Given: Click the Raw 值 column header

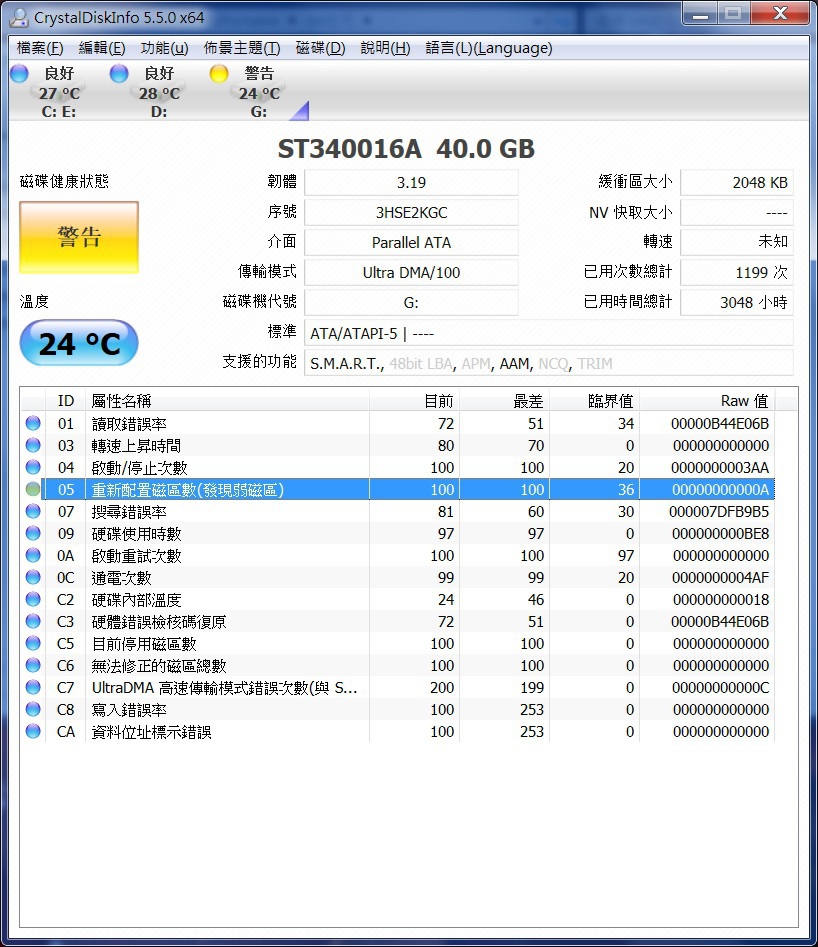Looking at the screenshot, I should pos(708,400).
